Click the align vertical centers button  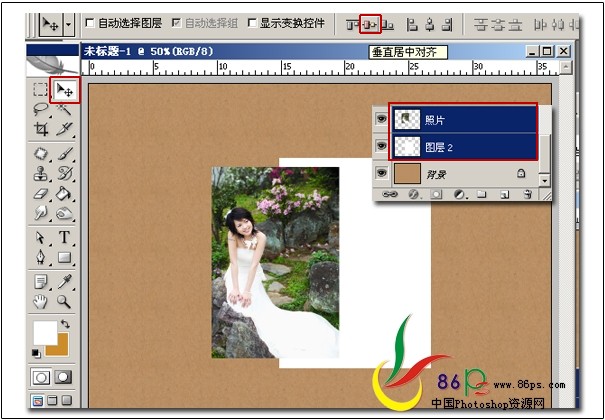(x=370, y=25)
